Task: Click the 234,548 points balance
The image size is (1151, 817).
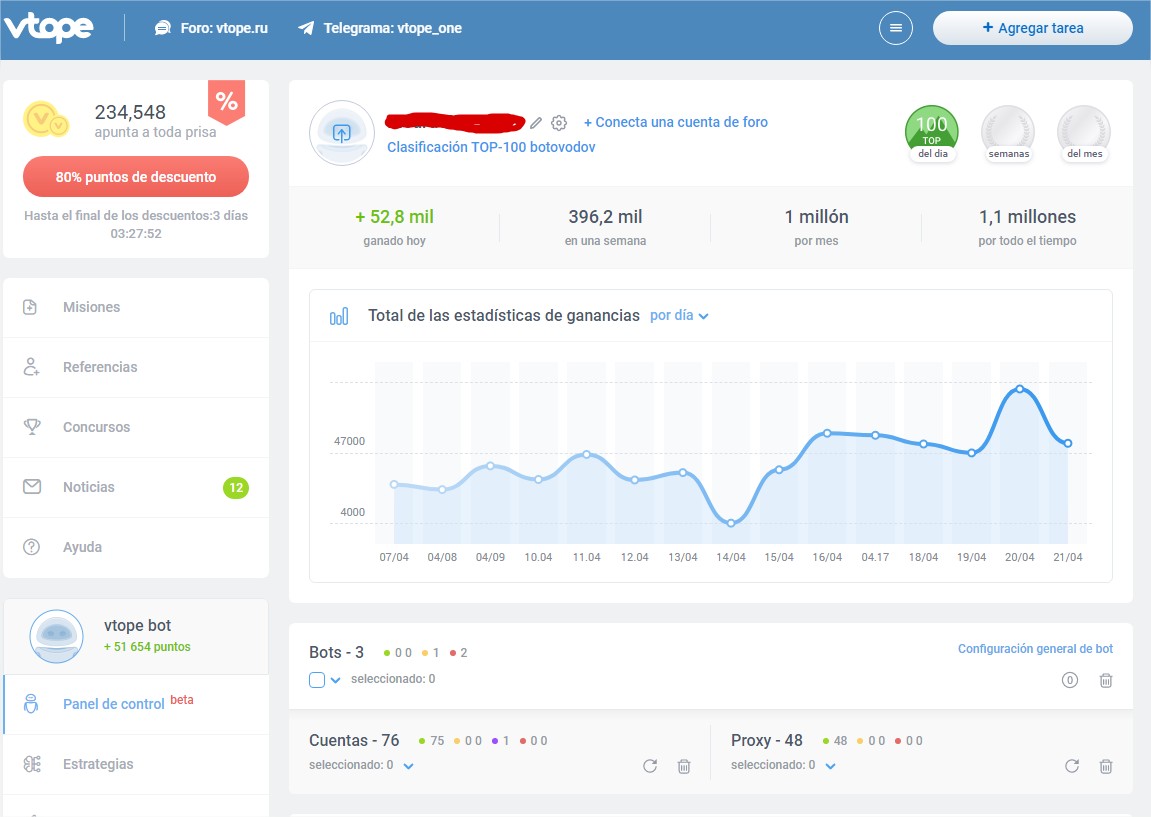Action: 130,112
